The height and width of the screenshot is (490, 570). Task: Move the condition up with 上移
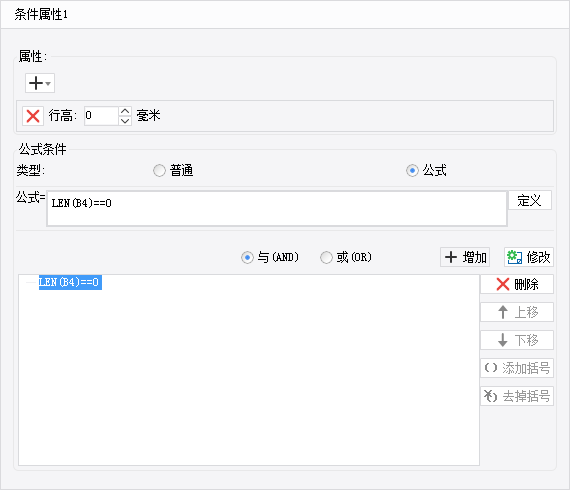click(517, 312)
